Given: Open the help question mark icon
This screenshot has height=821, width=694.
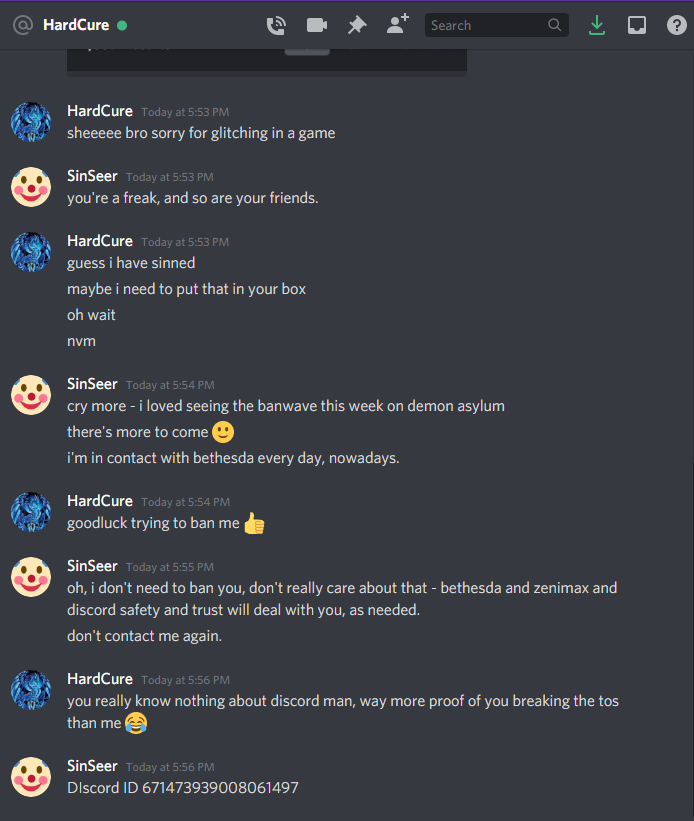Looking at the screenshot, I should click(x=677, y=25).
